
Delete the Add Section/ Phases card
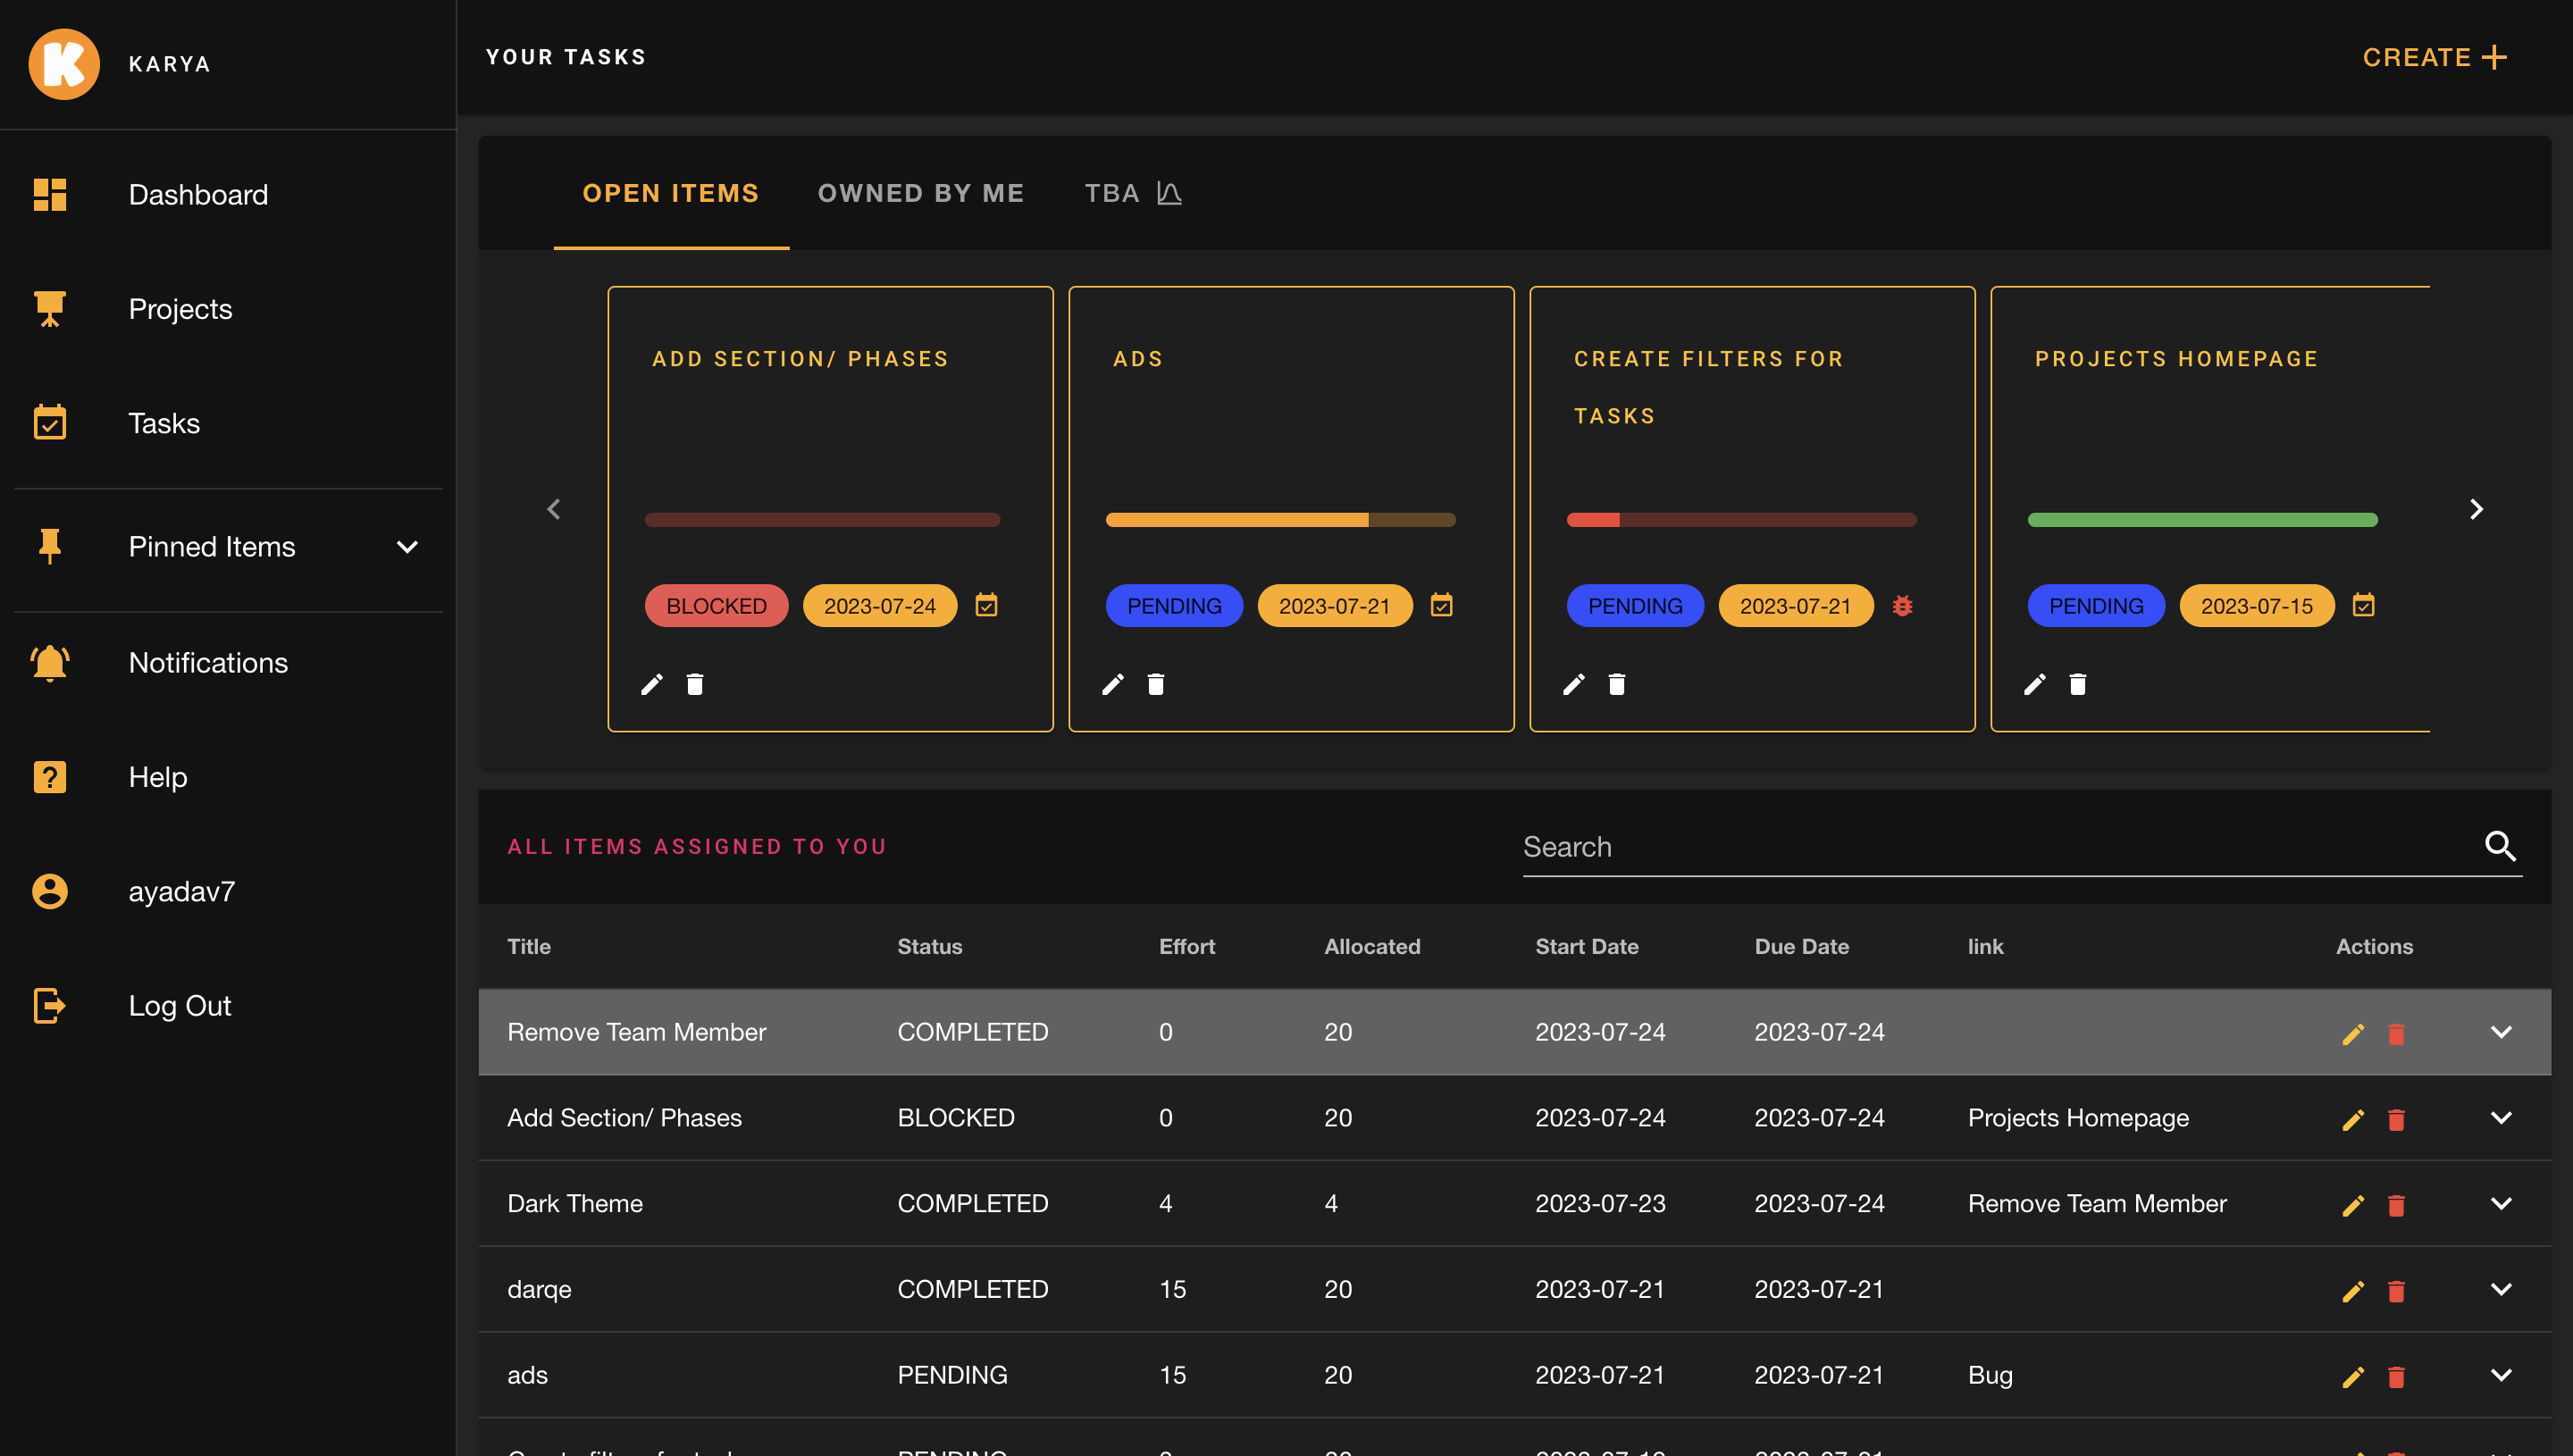click(x=695, y=684)
